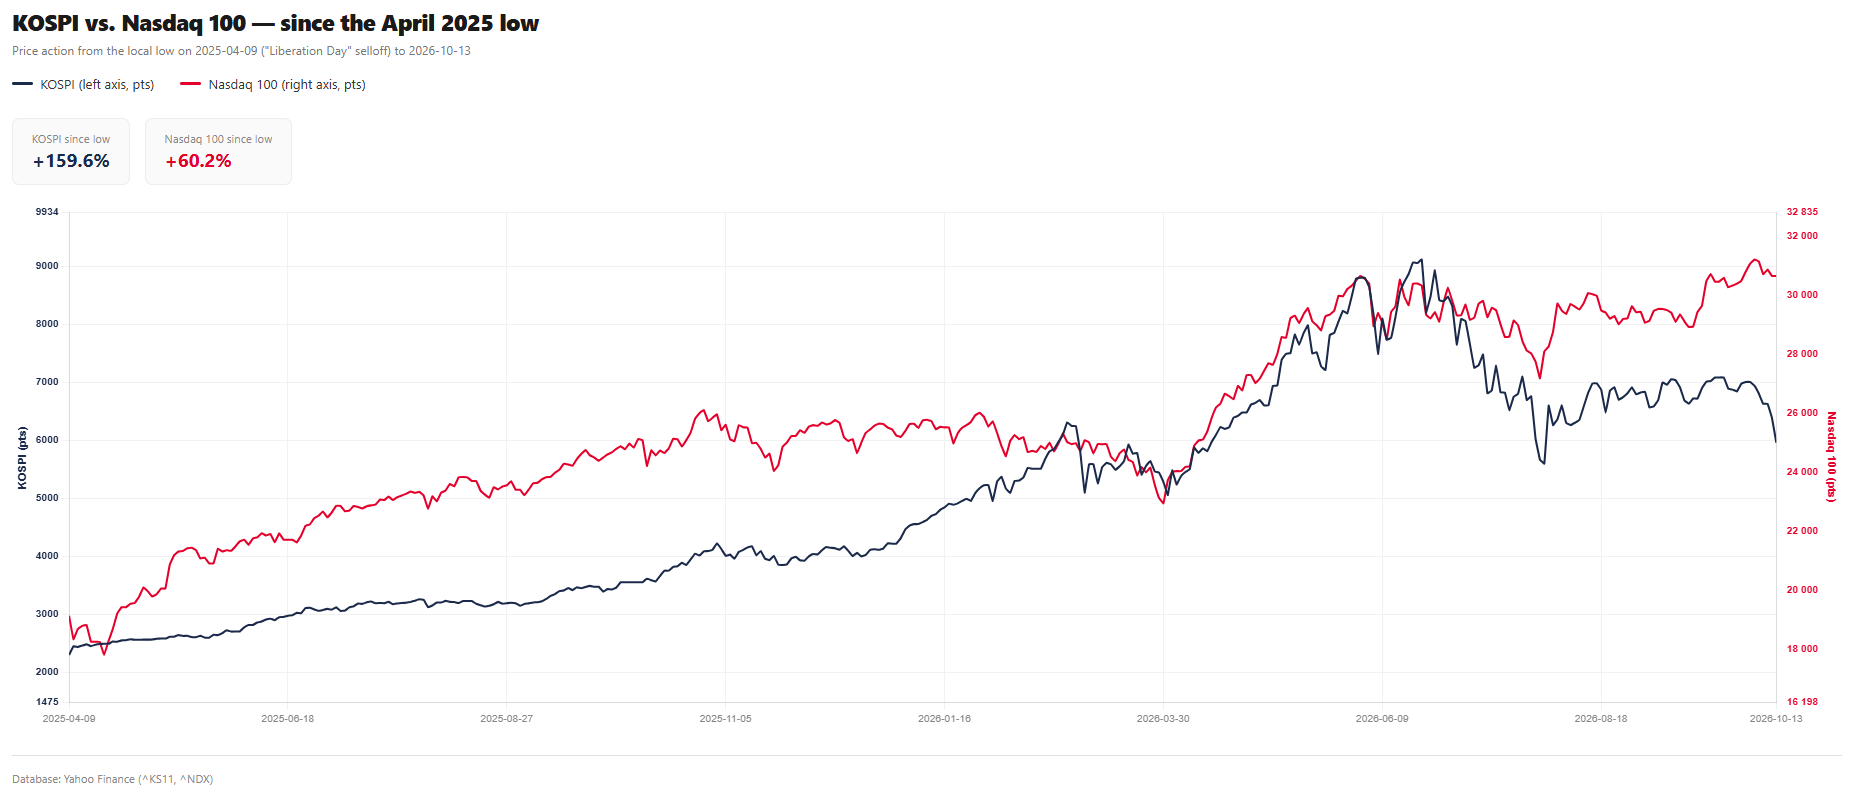Viewport: 1865px width, 803px height.
Task: Click the Yahoo Finance database source footer
Action: [113, 779]
